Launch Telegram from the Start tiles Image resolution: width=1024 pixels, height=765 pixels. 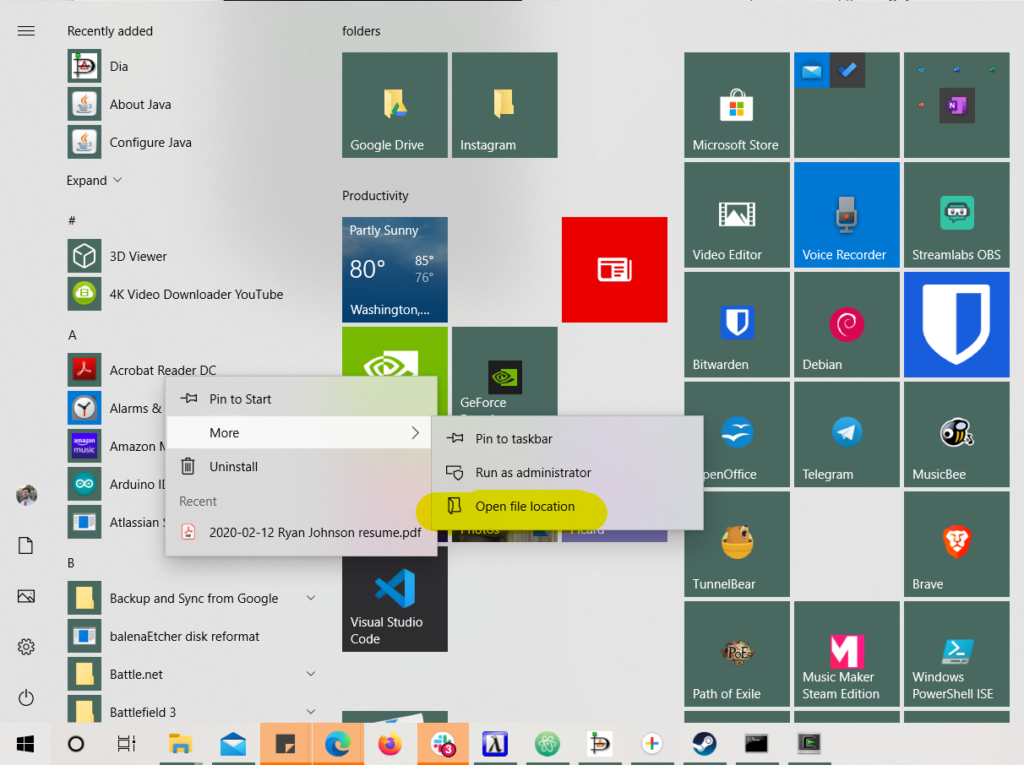pos(846,435)
